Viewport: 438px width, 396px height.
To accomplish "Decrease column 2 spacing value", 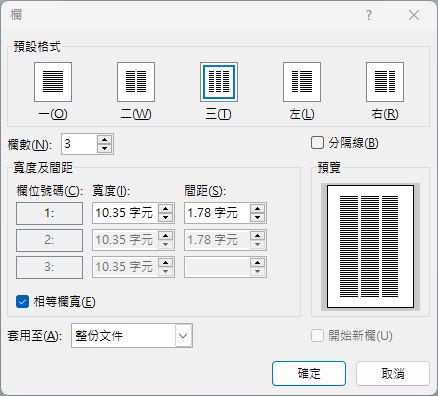I will 257,244.
